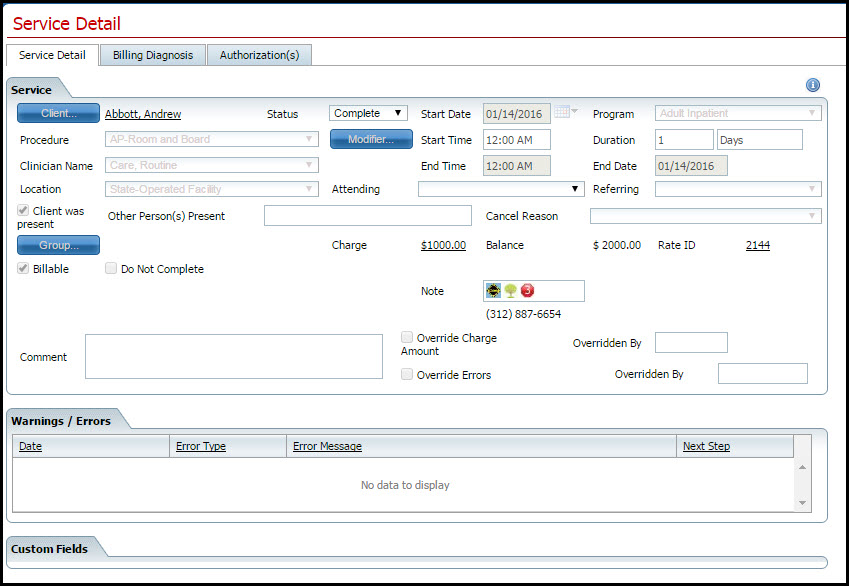Uncheck the Client was present checkbox

[x=22, y=210]
